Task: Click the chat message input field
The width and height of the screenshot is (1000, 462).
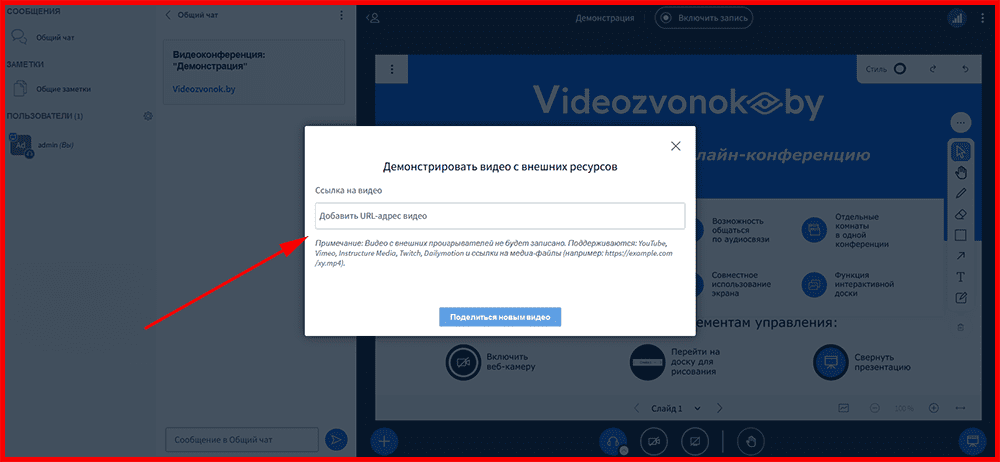Action: pyautogui.click(x=242, y=440)
